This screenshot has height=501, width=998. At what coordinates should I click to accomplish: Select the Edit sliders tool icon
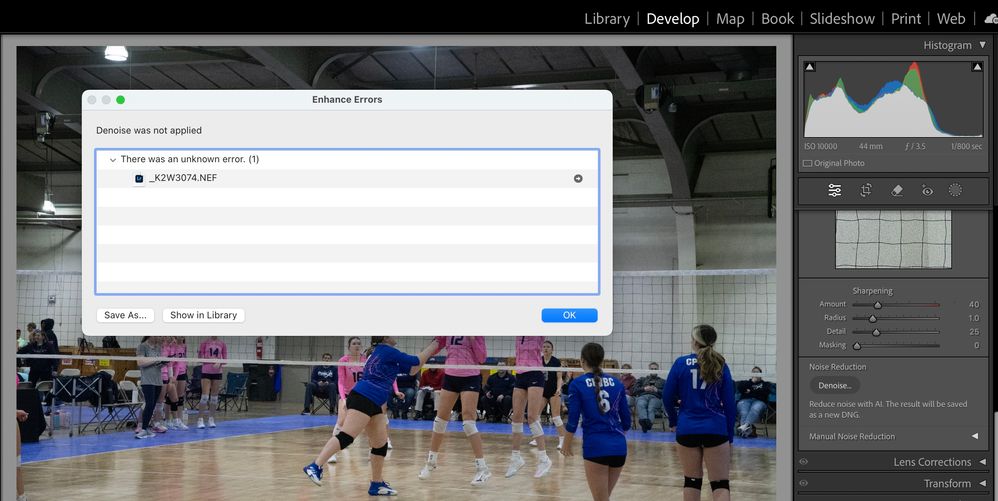point(834,190)
